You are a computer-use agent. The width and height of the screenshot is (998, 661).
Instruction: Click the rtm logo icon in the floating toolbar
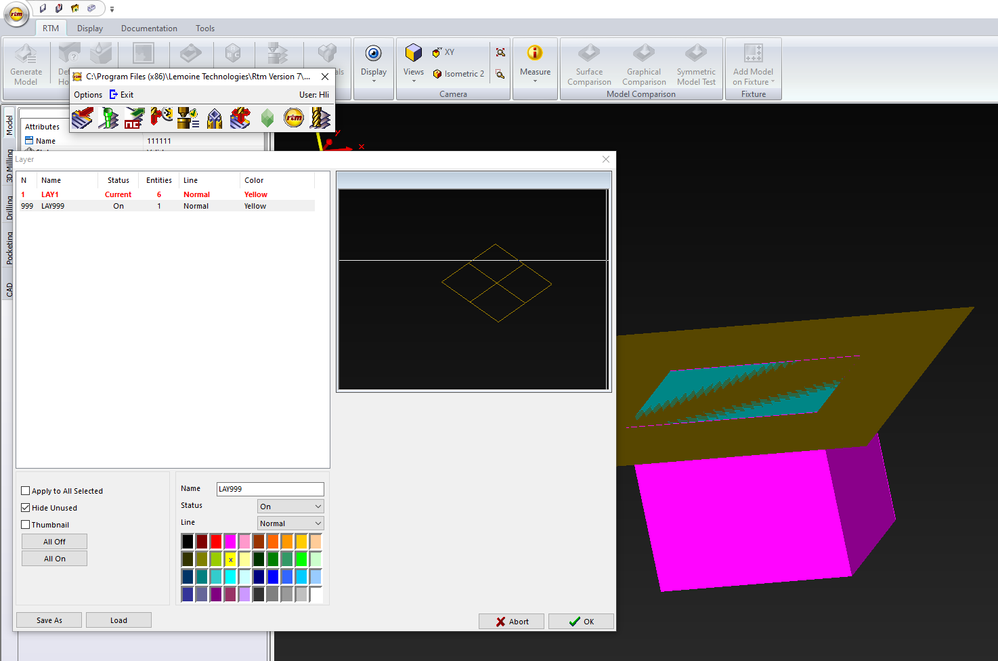tap(292, 117)
